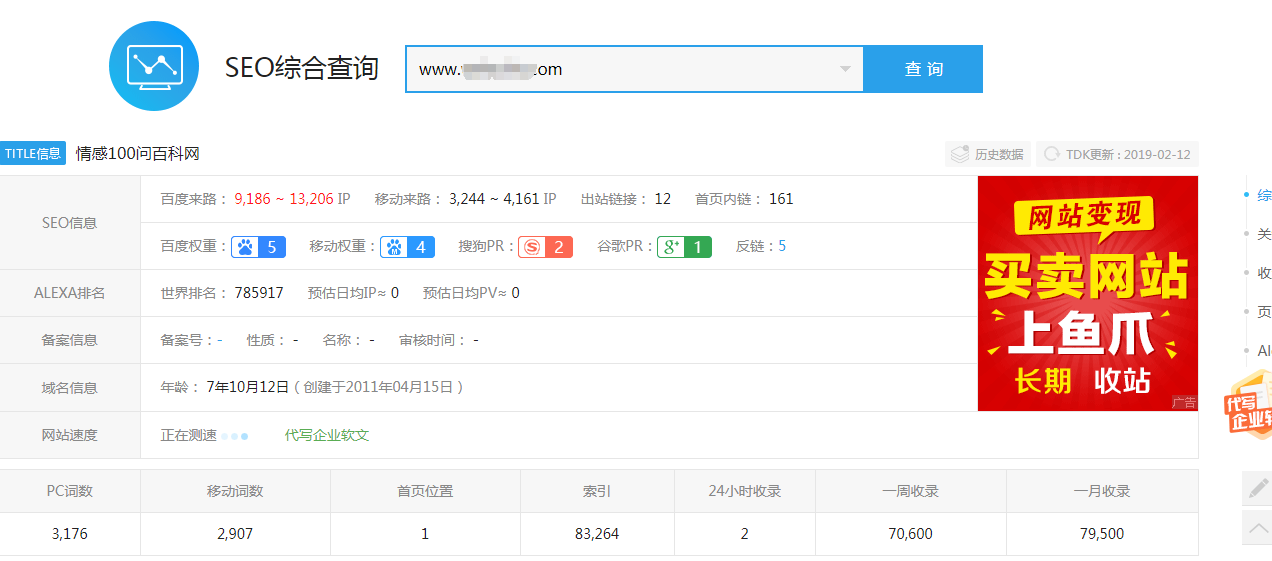
Task: Click the 代写企业软文 floating badge icon
Action: tap(1247, 406)
